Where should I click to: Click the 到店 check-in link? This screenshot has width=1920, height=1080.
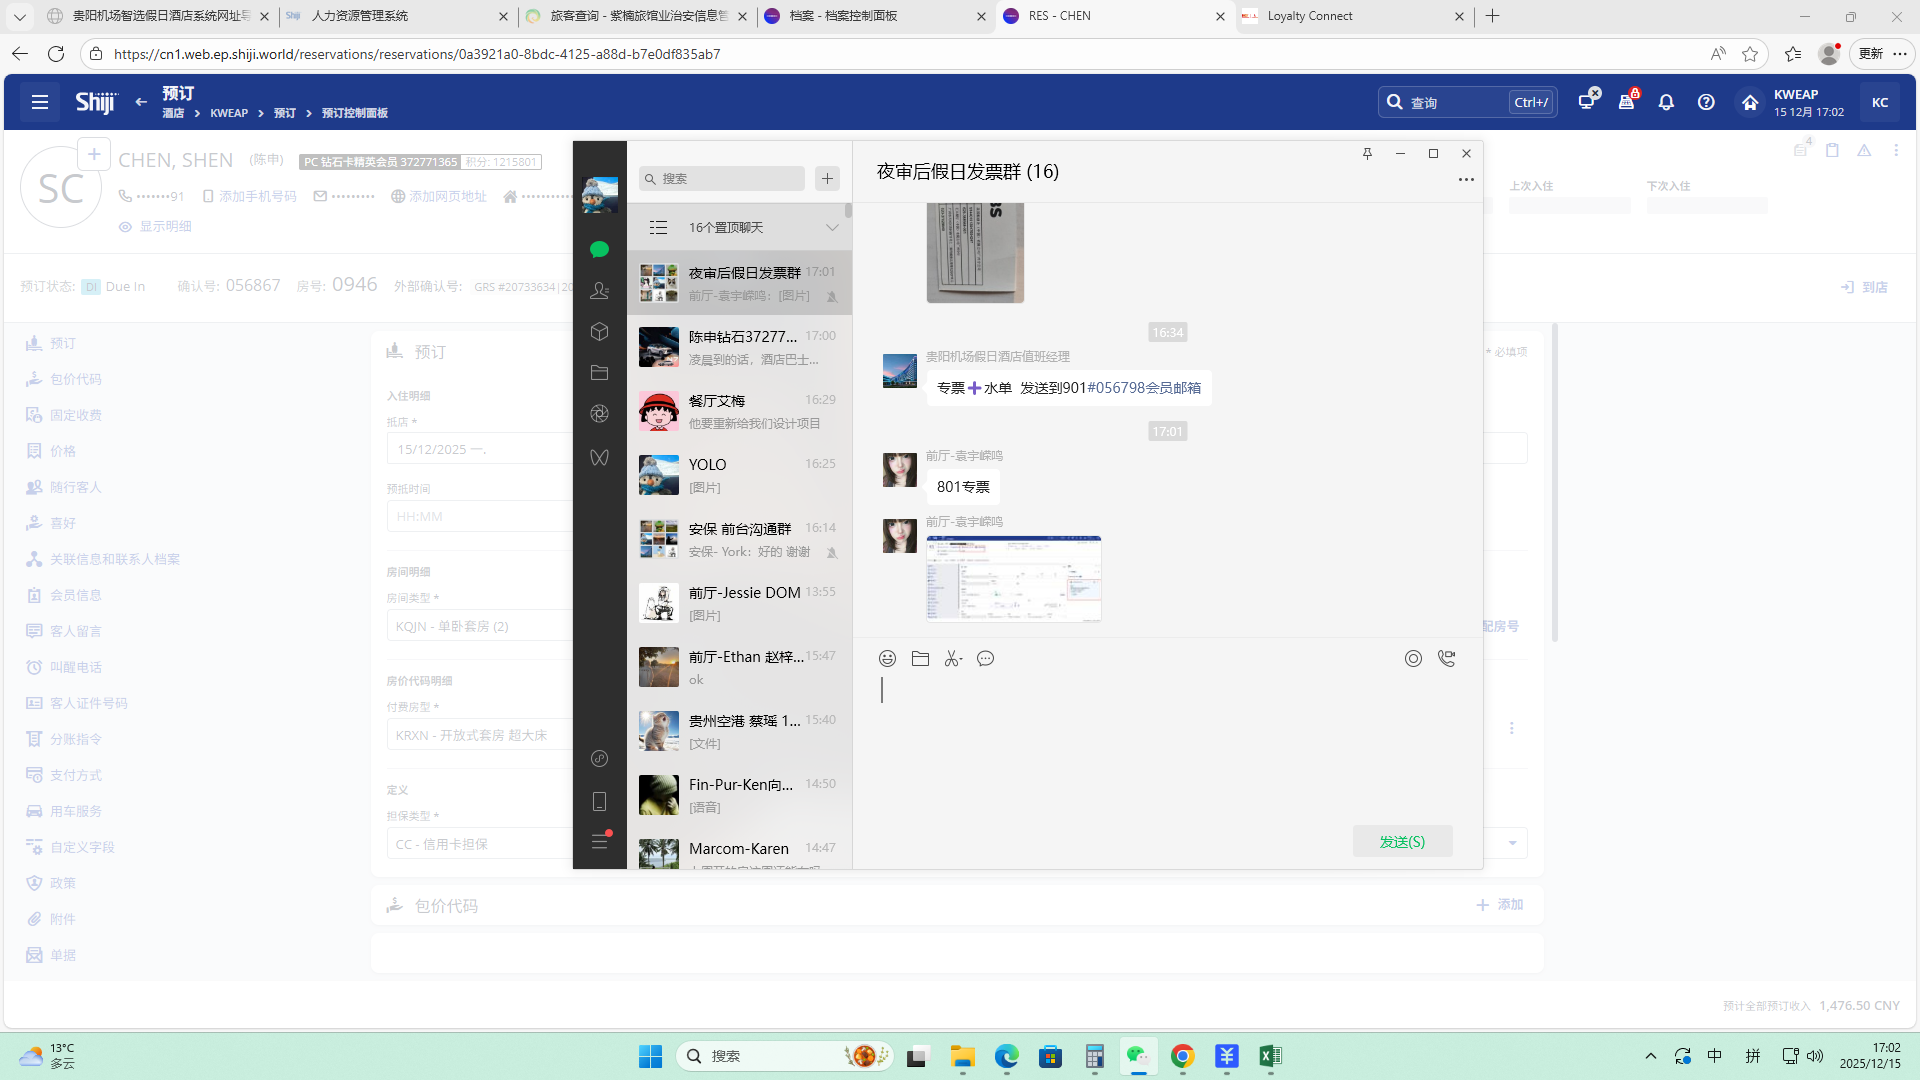pos(1864,287)
